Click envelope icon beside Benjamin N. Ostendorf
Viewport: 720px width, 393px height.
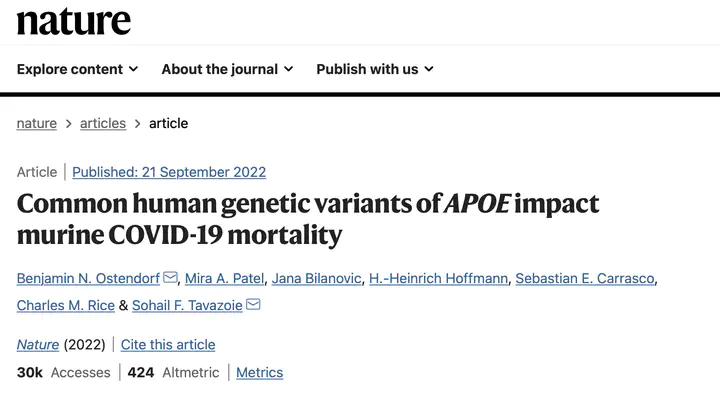[170, 277]
